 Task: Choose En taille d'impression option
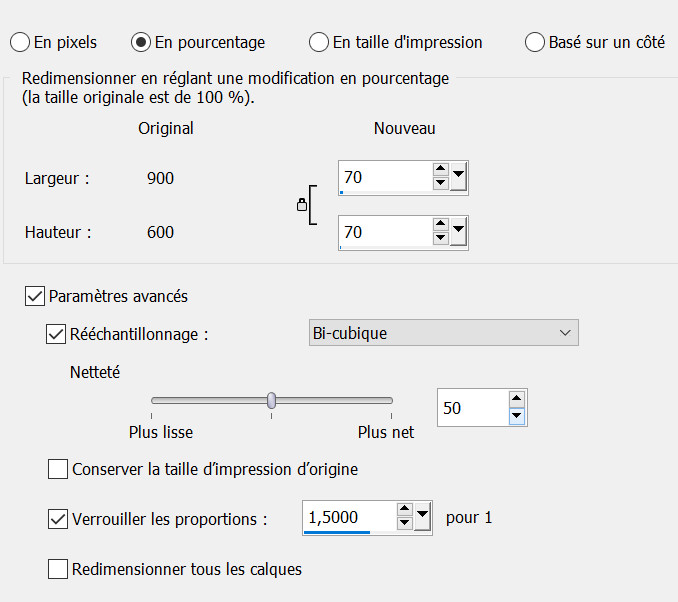coord(318,42)
